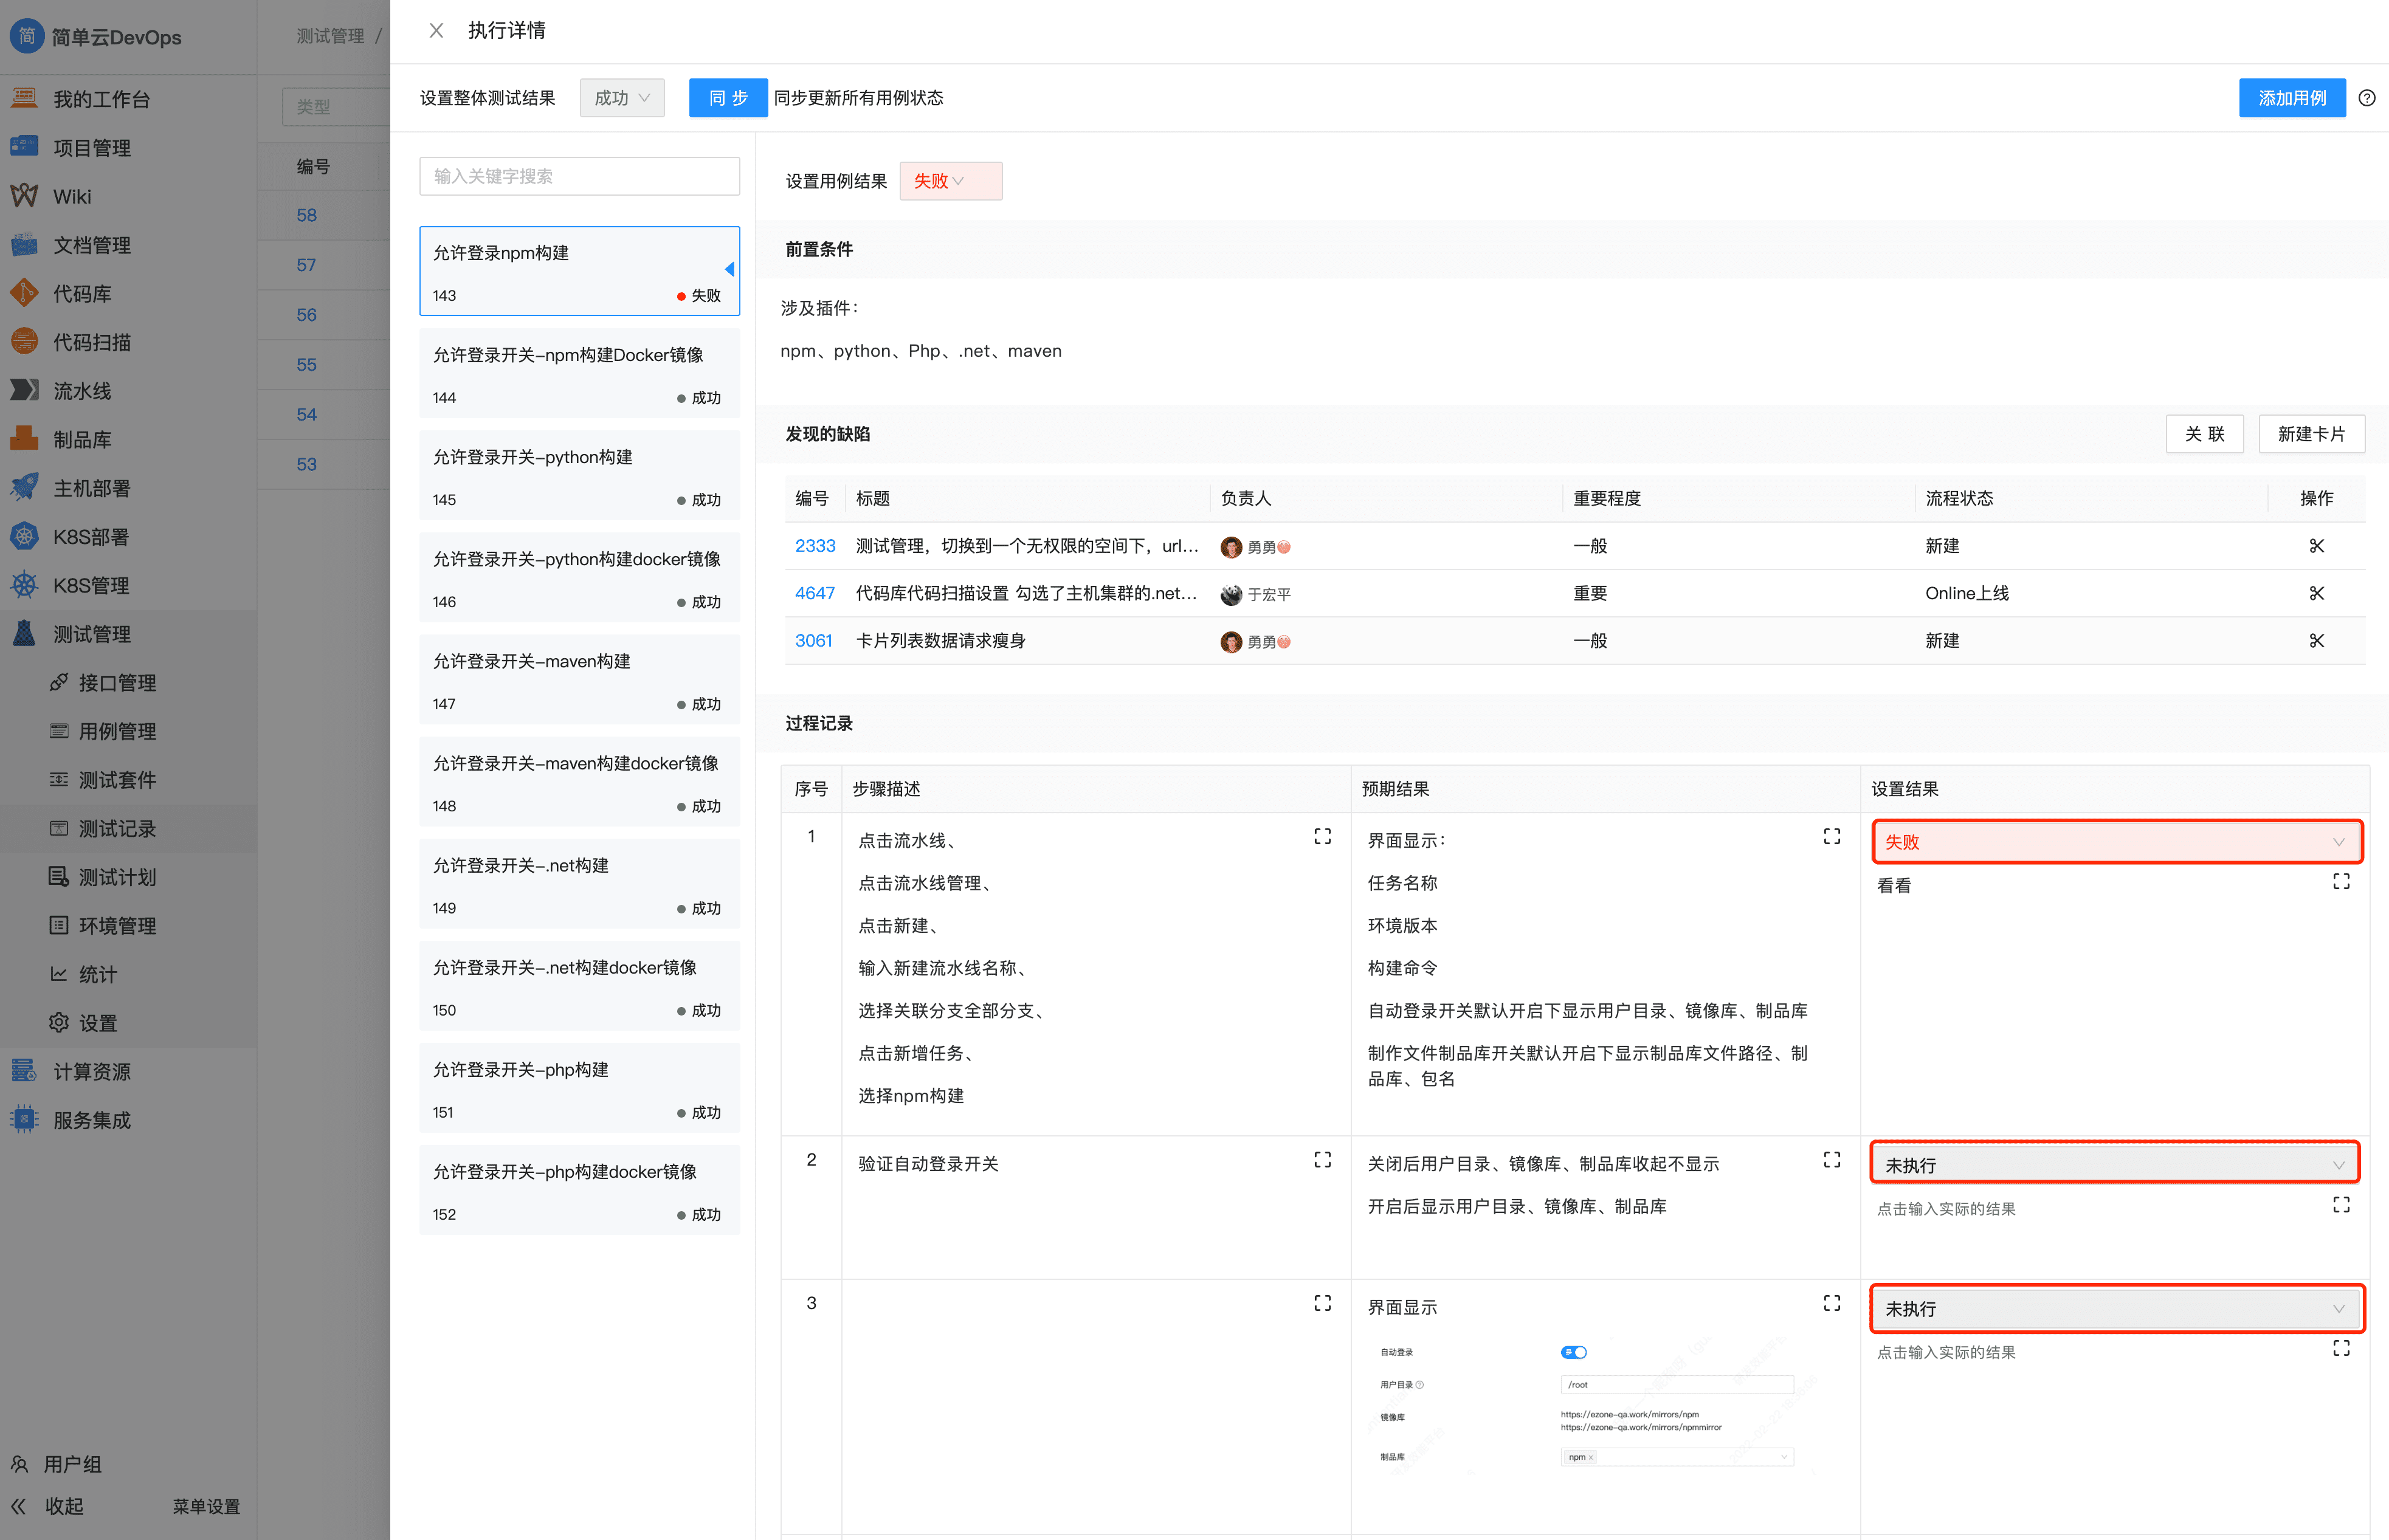This screenshot has width=2389, height=1540.
Task: Go to 测试计划 in the sidebar
Action: tap(117, 877)
